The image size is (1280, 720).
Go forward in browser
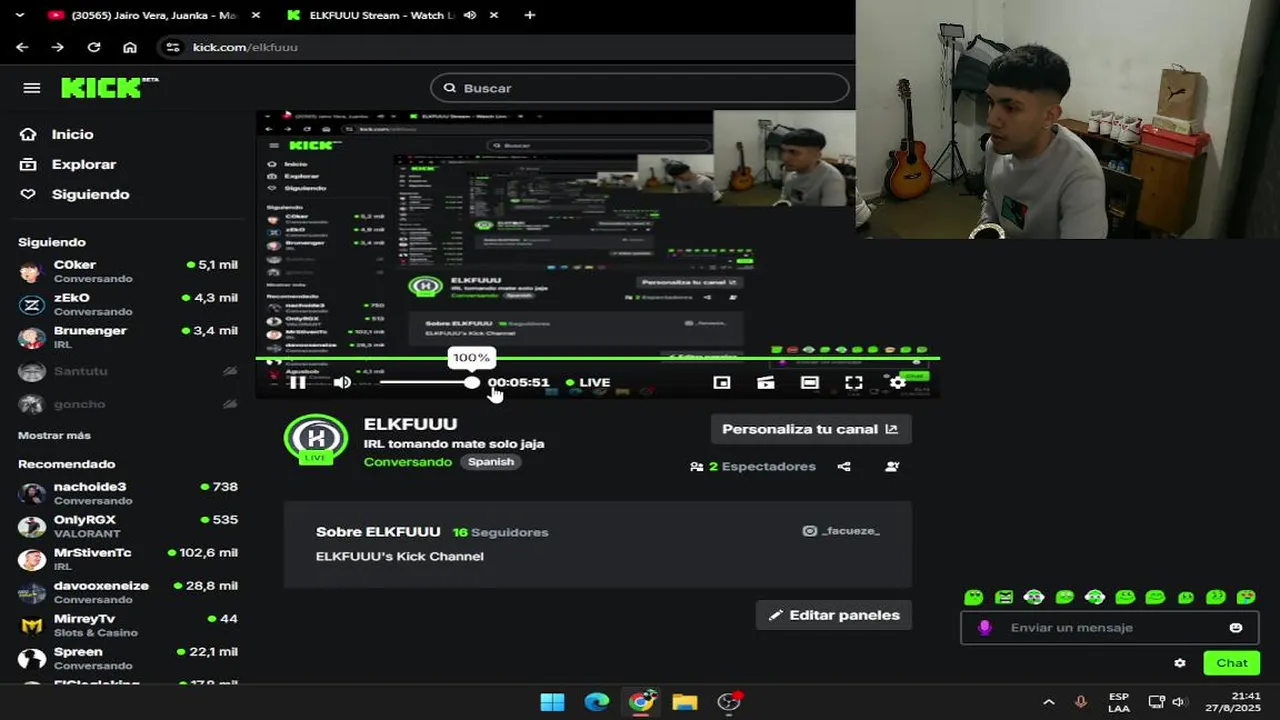[57, 47]
